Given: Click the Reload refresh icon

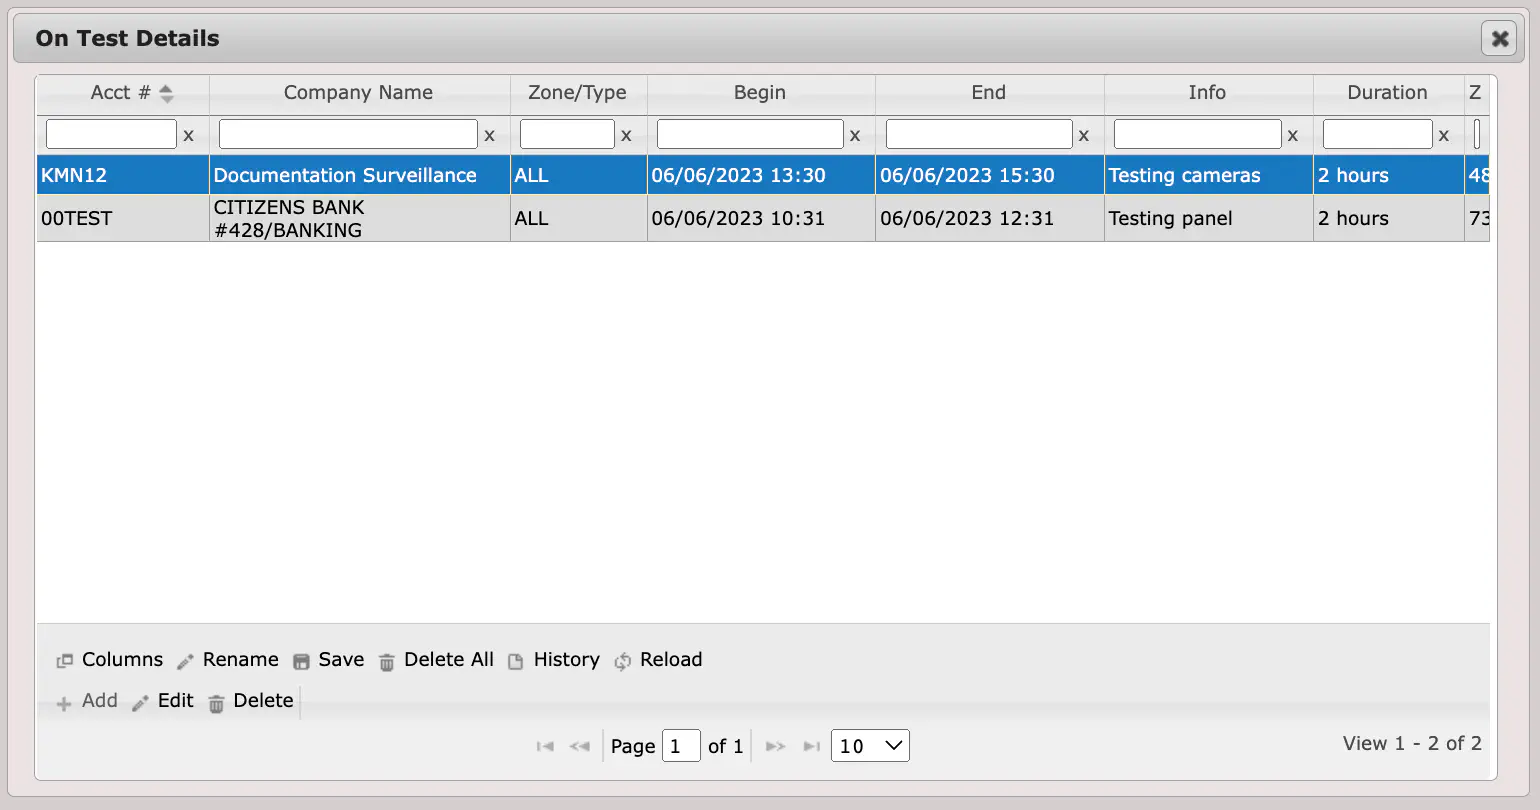Looking at the screenshot, I should click(x=622, y=661).
